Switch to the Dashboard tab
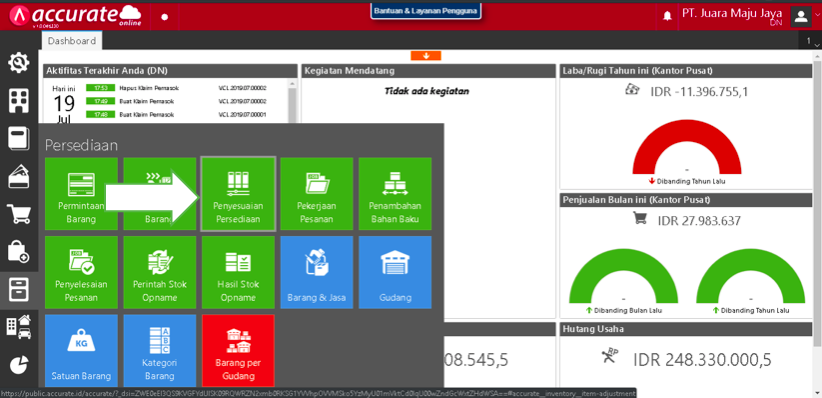This screenshot has height=398, width=822. [72, 41]
